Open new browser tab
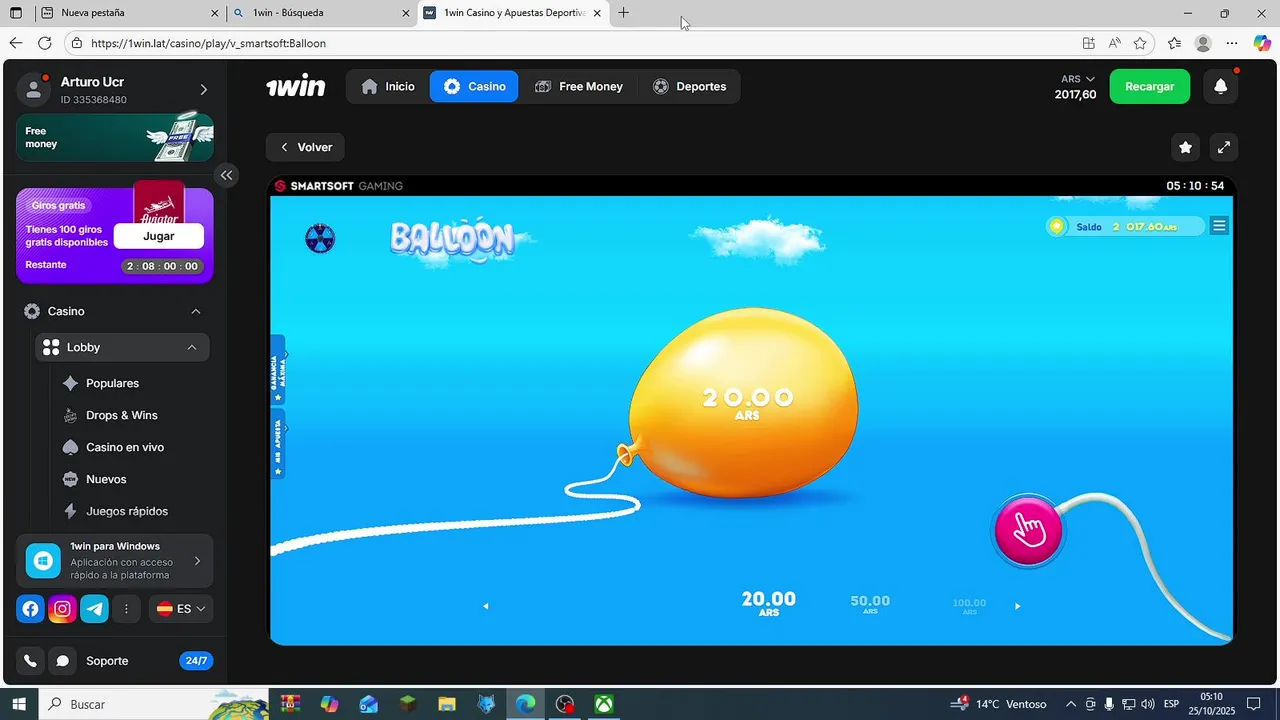Screen dimensions: 1280x720 pyautogui.click(x=623, y=13)
